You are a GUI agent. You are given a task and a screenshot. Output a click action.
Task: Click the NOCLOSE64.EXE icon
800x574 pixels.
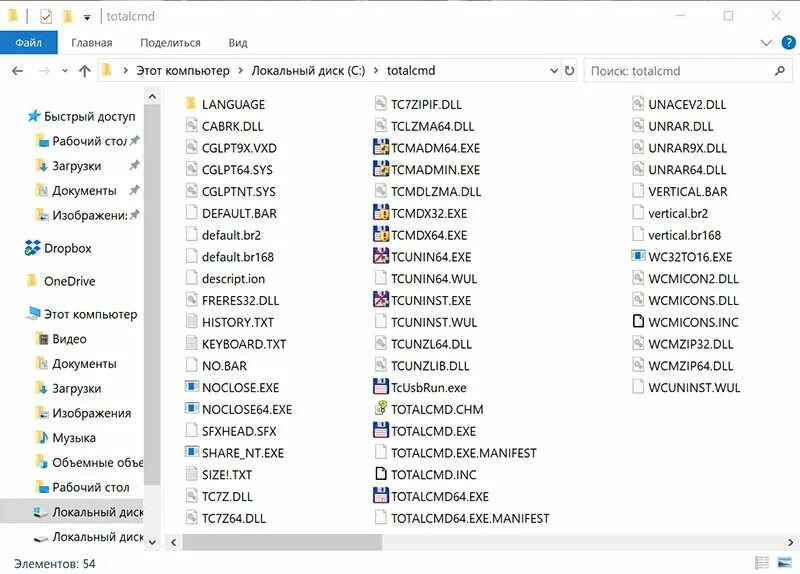[x=191, y=408]
